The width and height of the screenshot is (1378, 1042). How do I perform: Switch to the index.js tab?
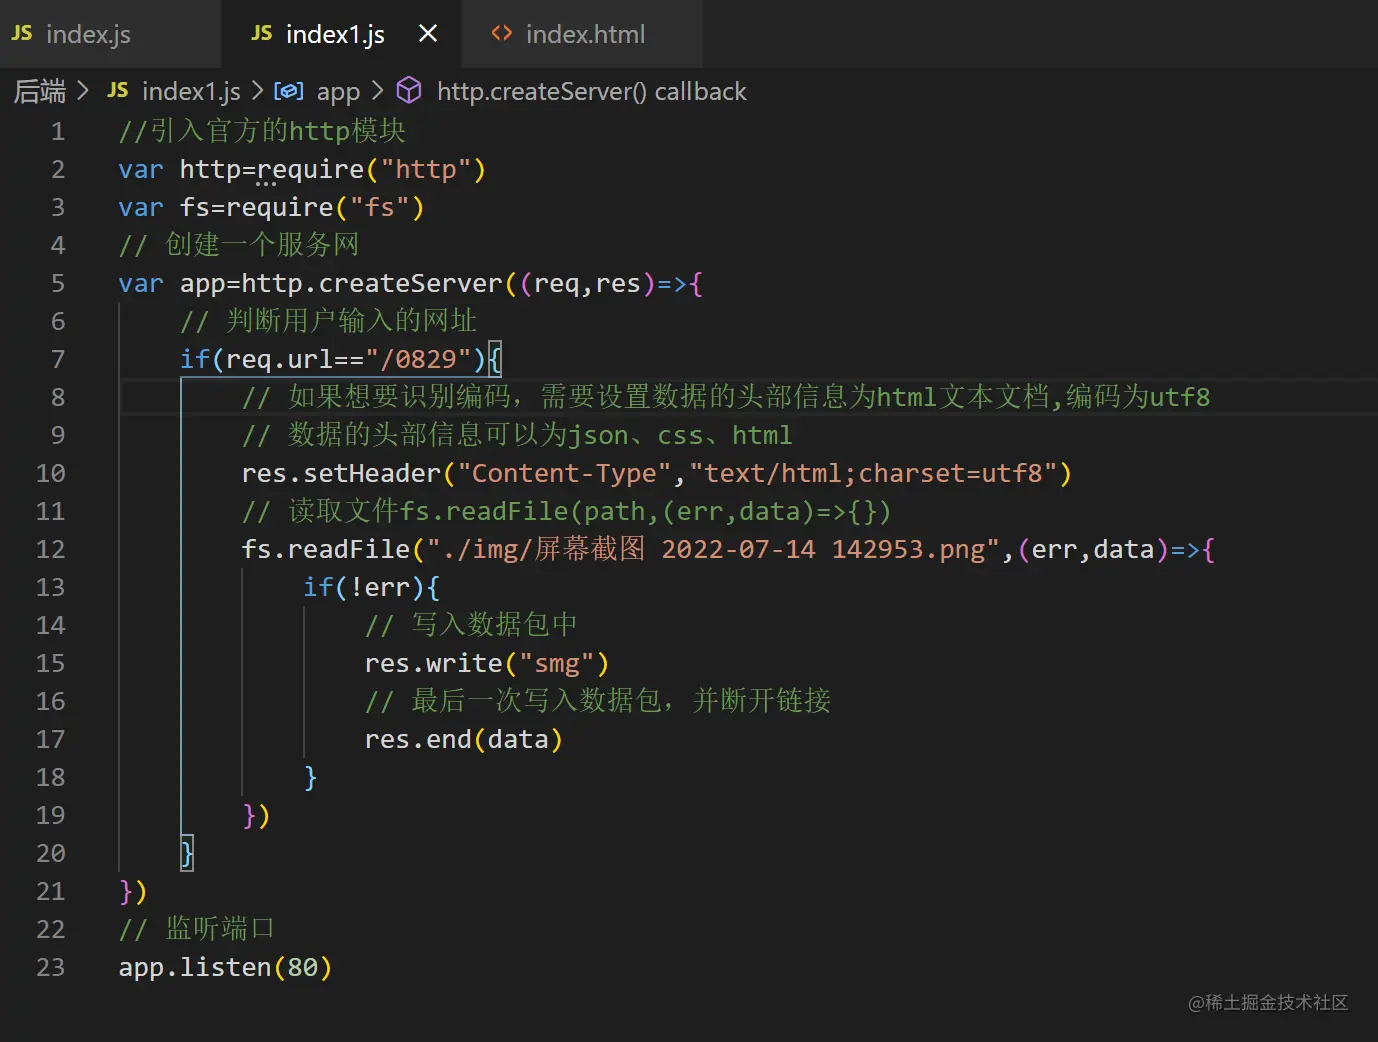pos(110,34)
